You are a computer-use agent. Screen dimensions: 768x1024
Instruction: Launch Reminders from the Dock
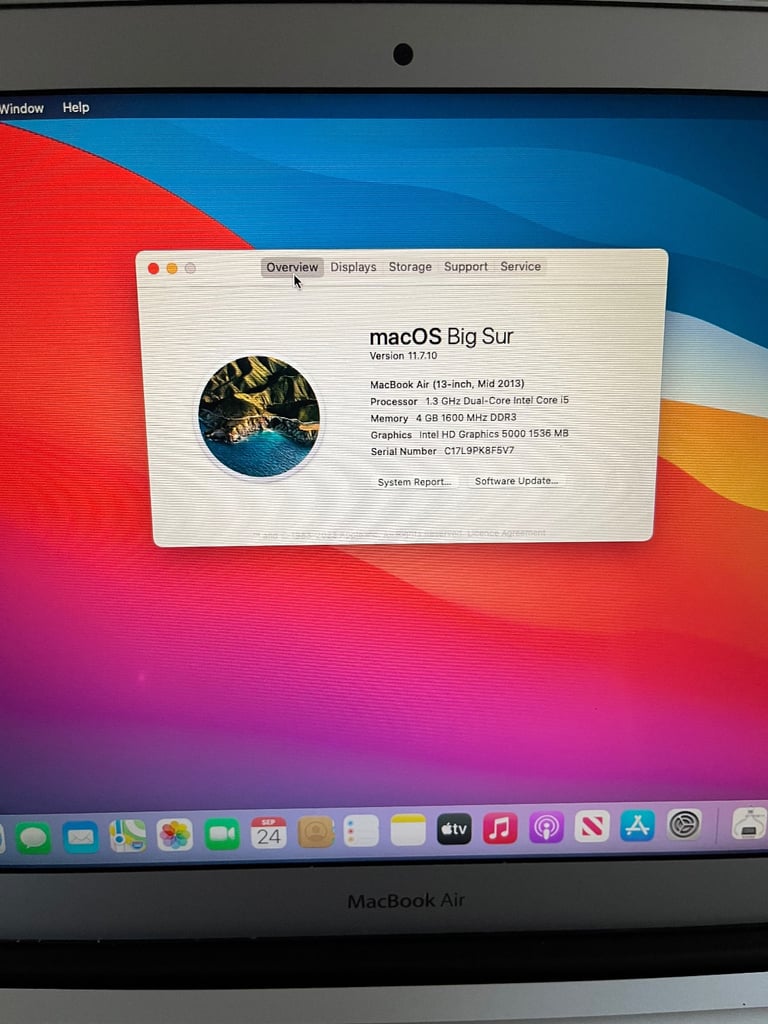[x=361, y=831]
